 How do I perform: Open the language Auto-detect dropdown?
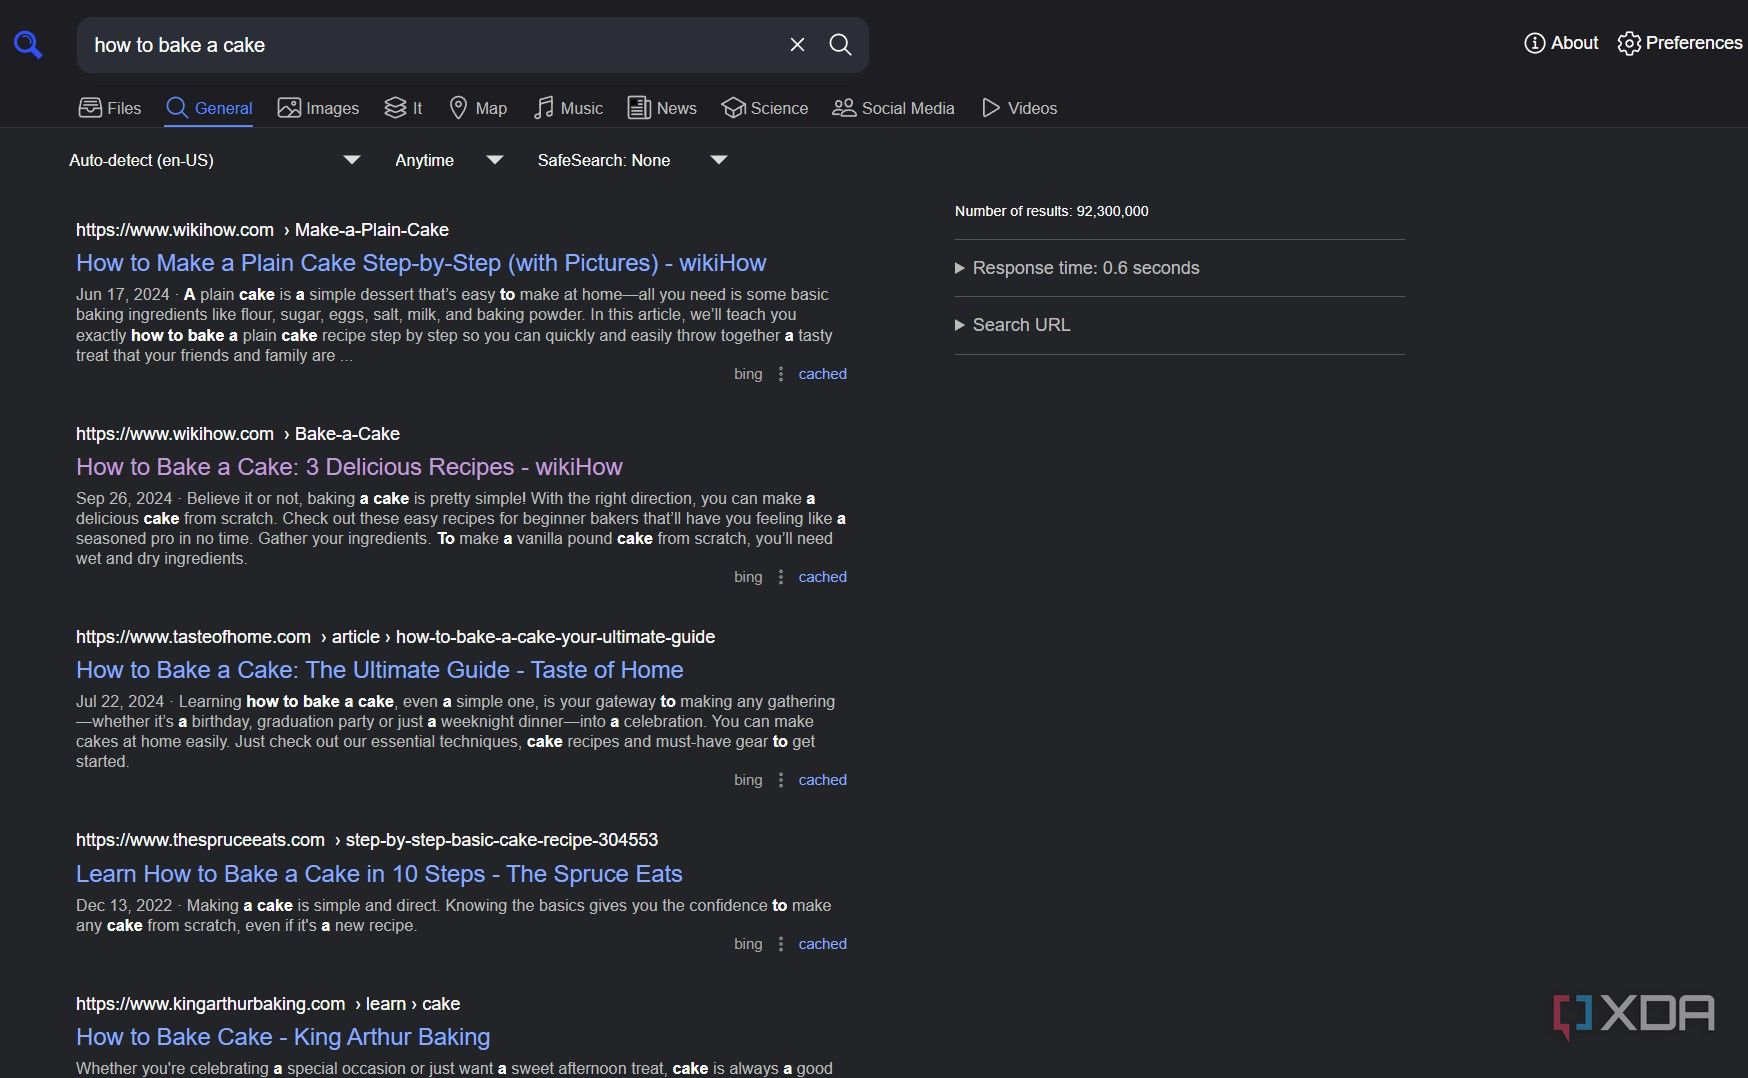(x=215, y=160)
